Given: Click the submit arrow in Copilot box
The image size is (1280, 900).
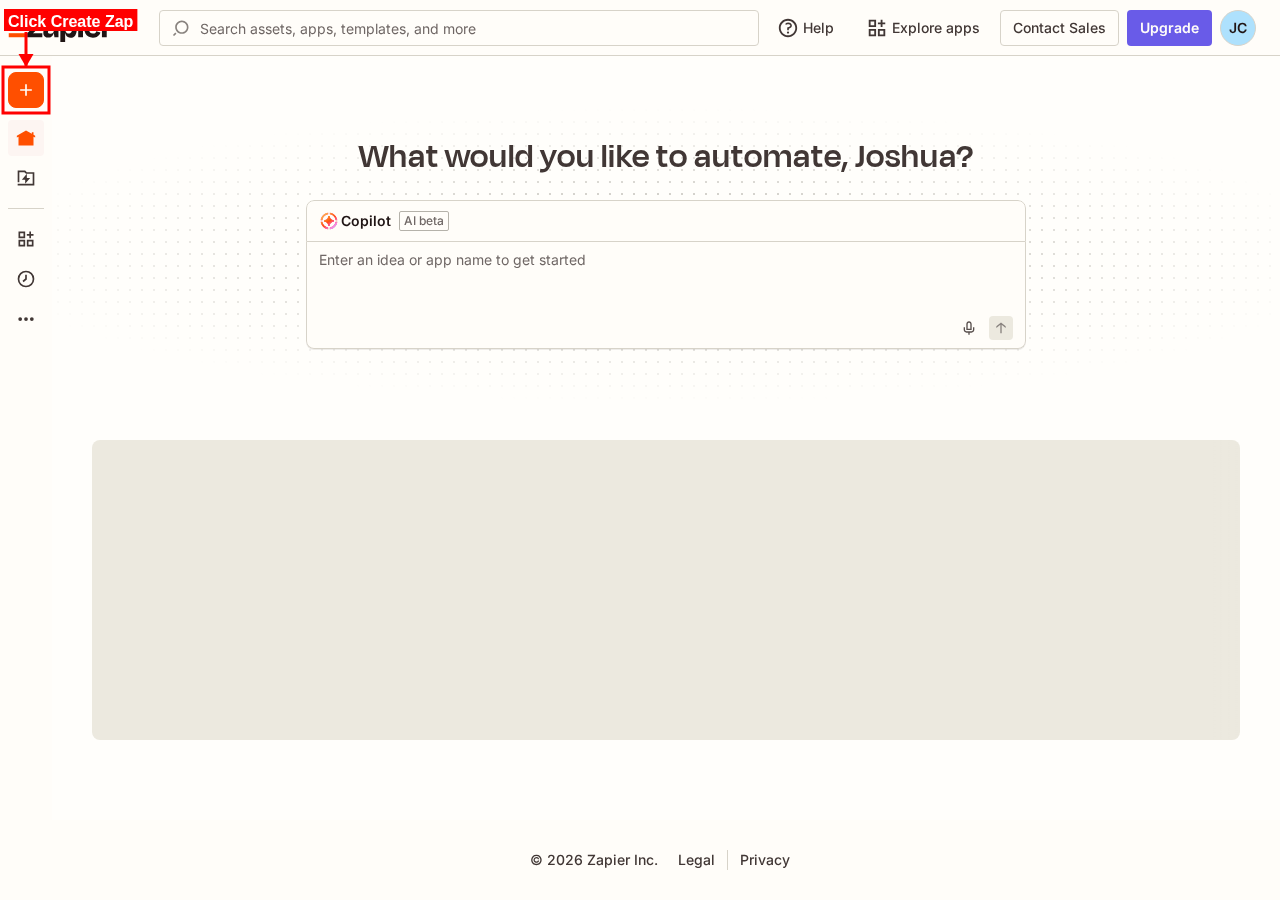Looking at the screenshot, I should (1000, 327).
